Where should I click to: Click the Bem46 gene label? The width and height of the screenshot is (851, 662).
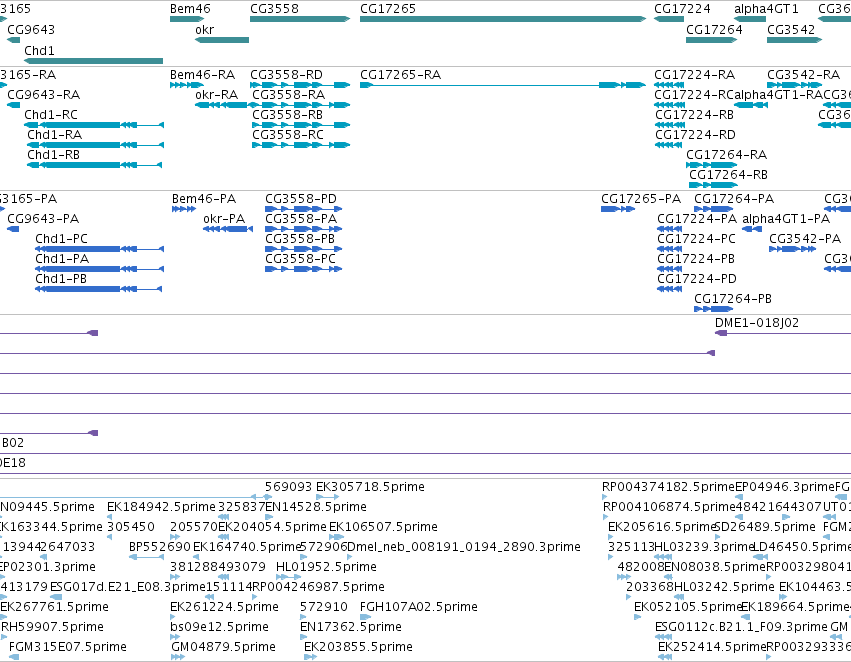tap(190, 9)
